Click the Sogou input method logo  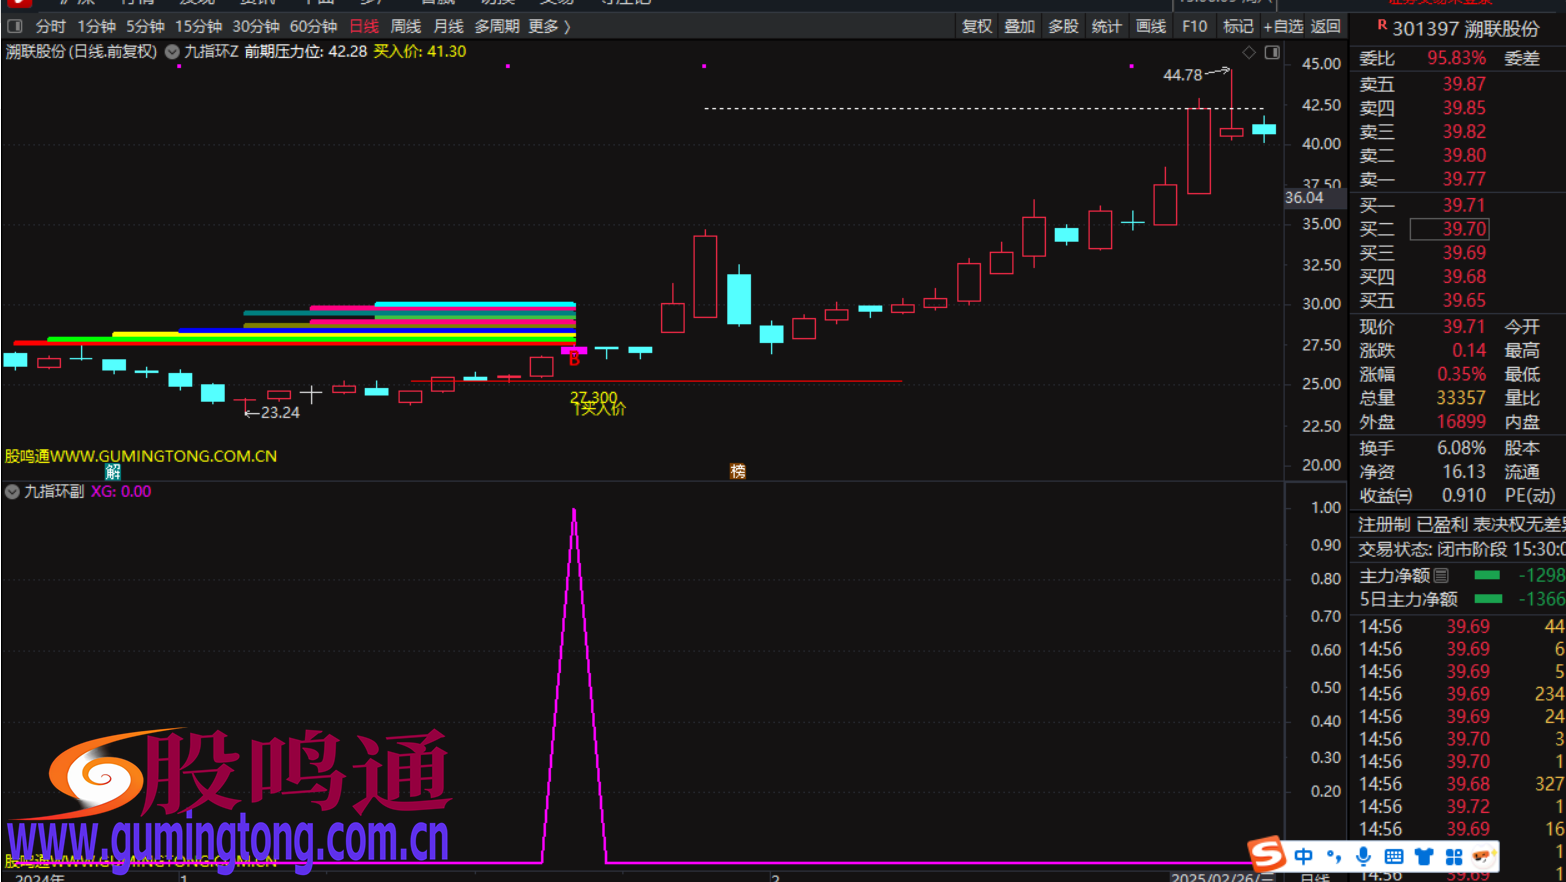[1267, 855]
